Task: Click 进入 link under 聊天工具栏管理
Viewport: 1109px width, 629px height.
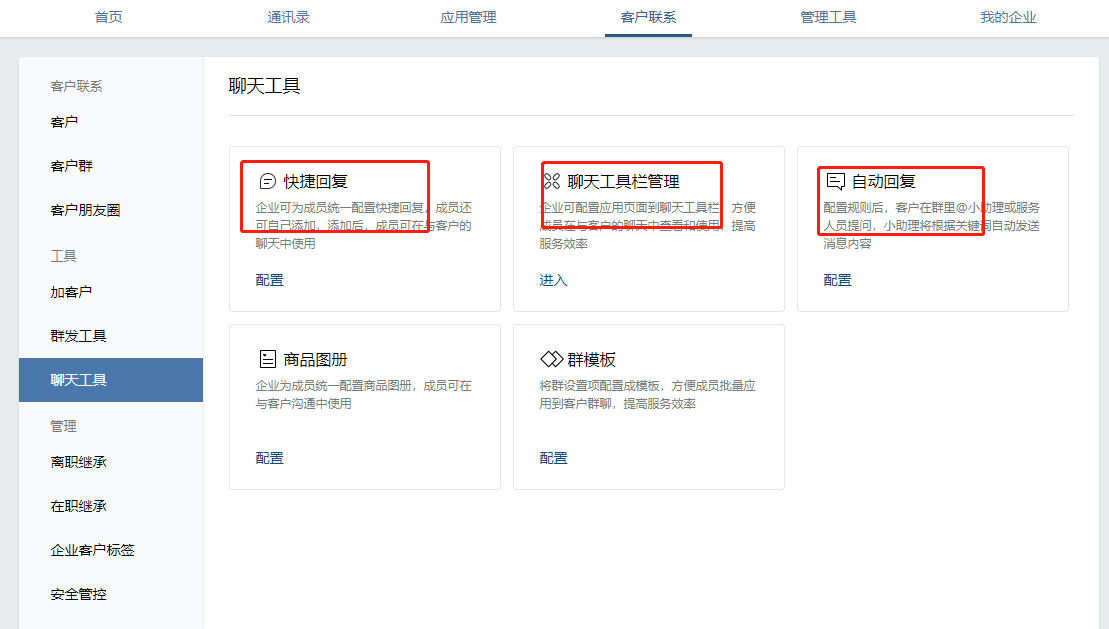Action: (x=553, y=280)
